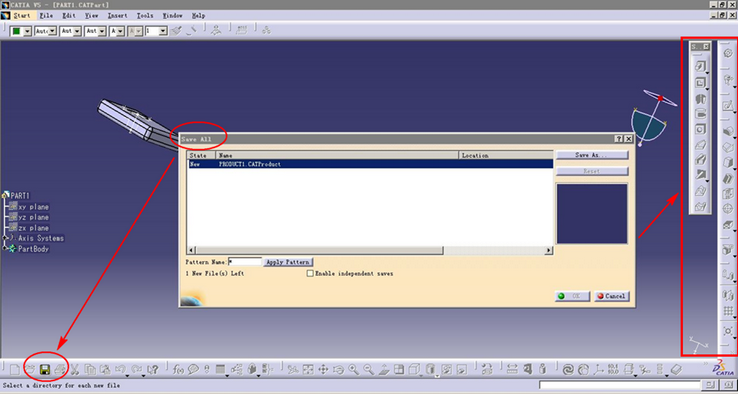Click into the Pattern Name field
The width and height of the screenshot is (738, 394).
pyautogui.click(x=244, y=262)
